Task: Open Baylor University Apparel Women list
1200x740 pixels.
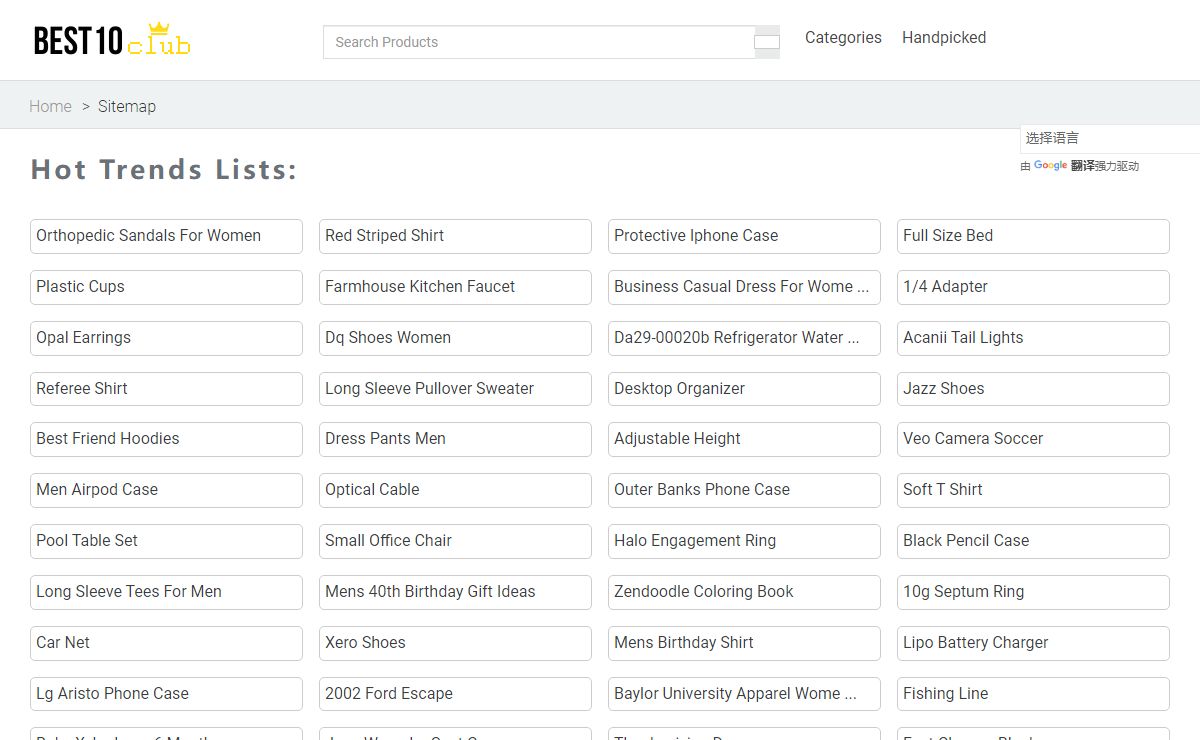Action: tap(744, 694)
